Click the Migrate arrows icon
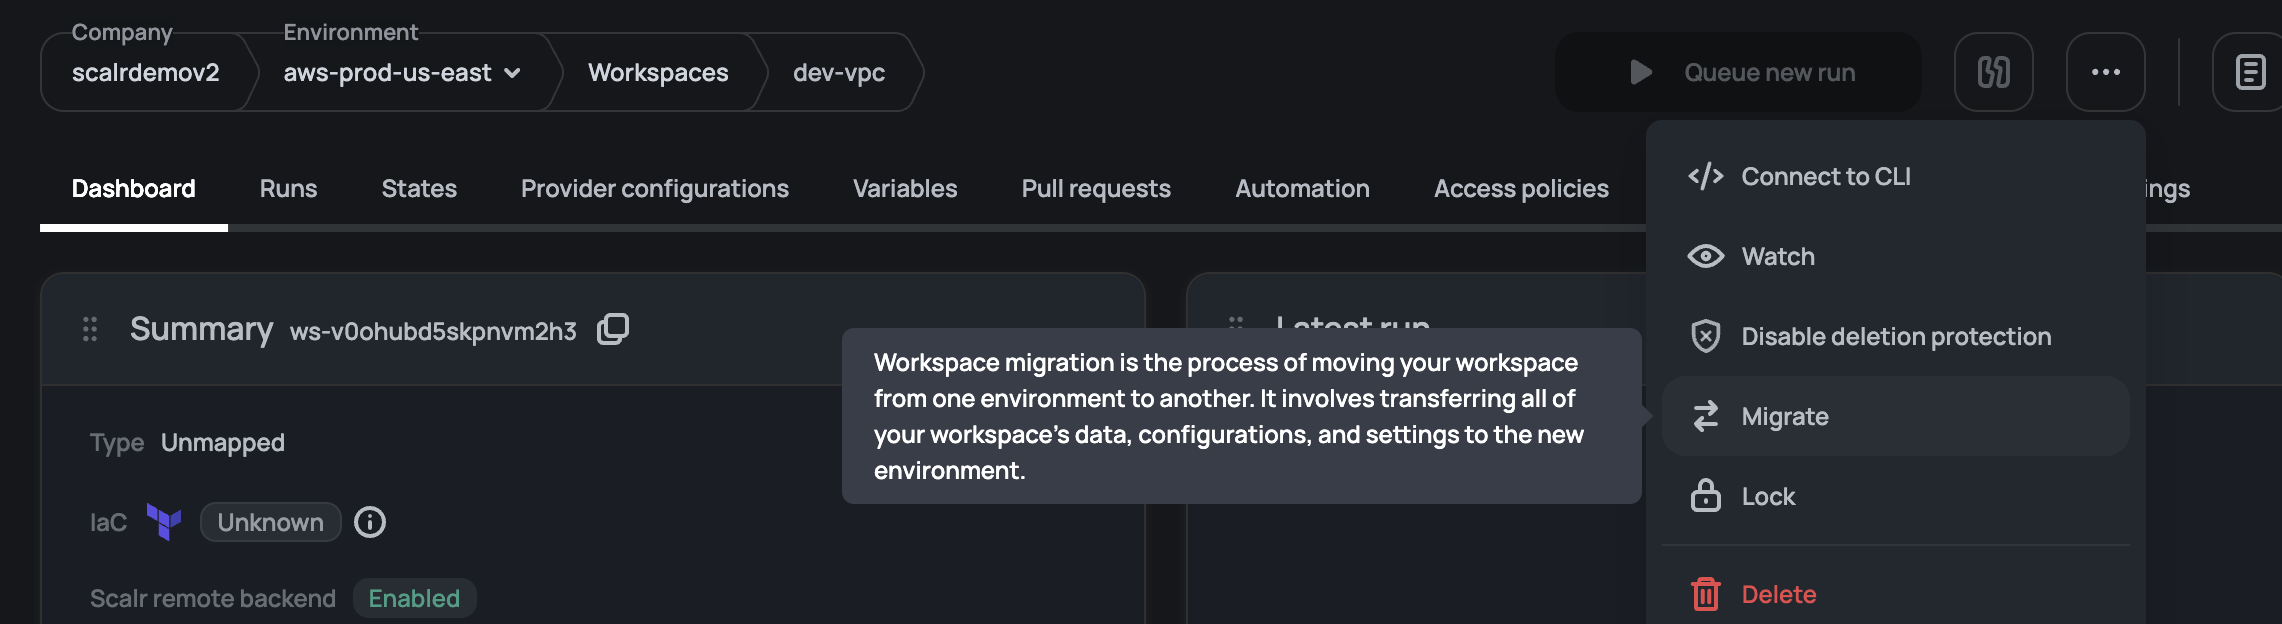This screenshot has height=624, width=2282. [1706, 416]
